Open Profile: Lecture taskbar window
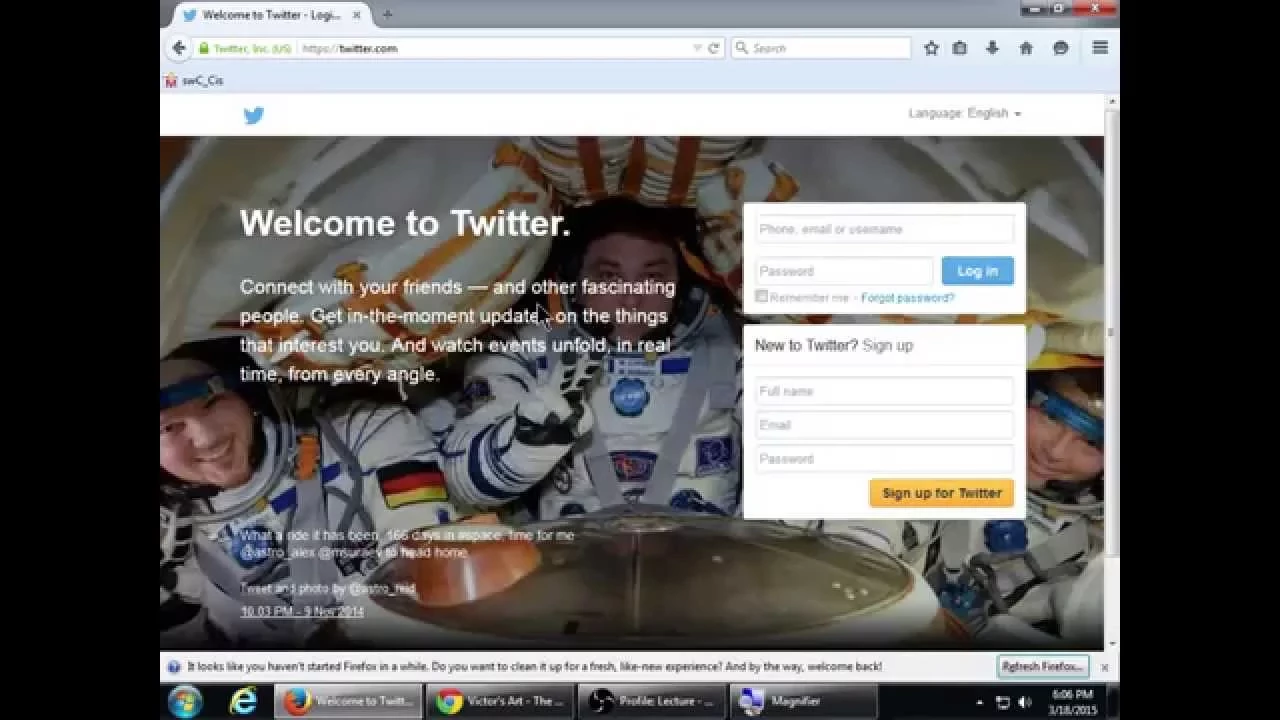1280x720 pixels. (652, 701)
